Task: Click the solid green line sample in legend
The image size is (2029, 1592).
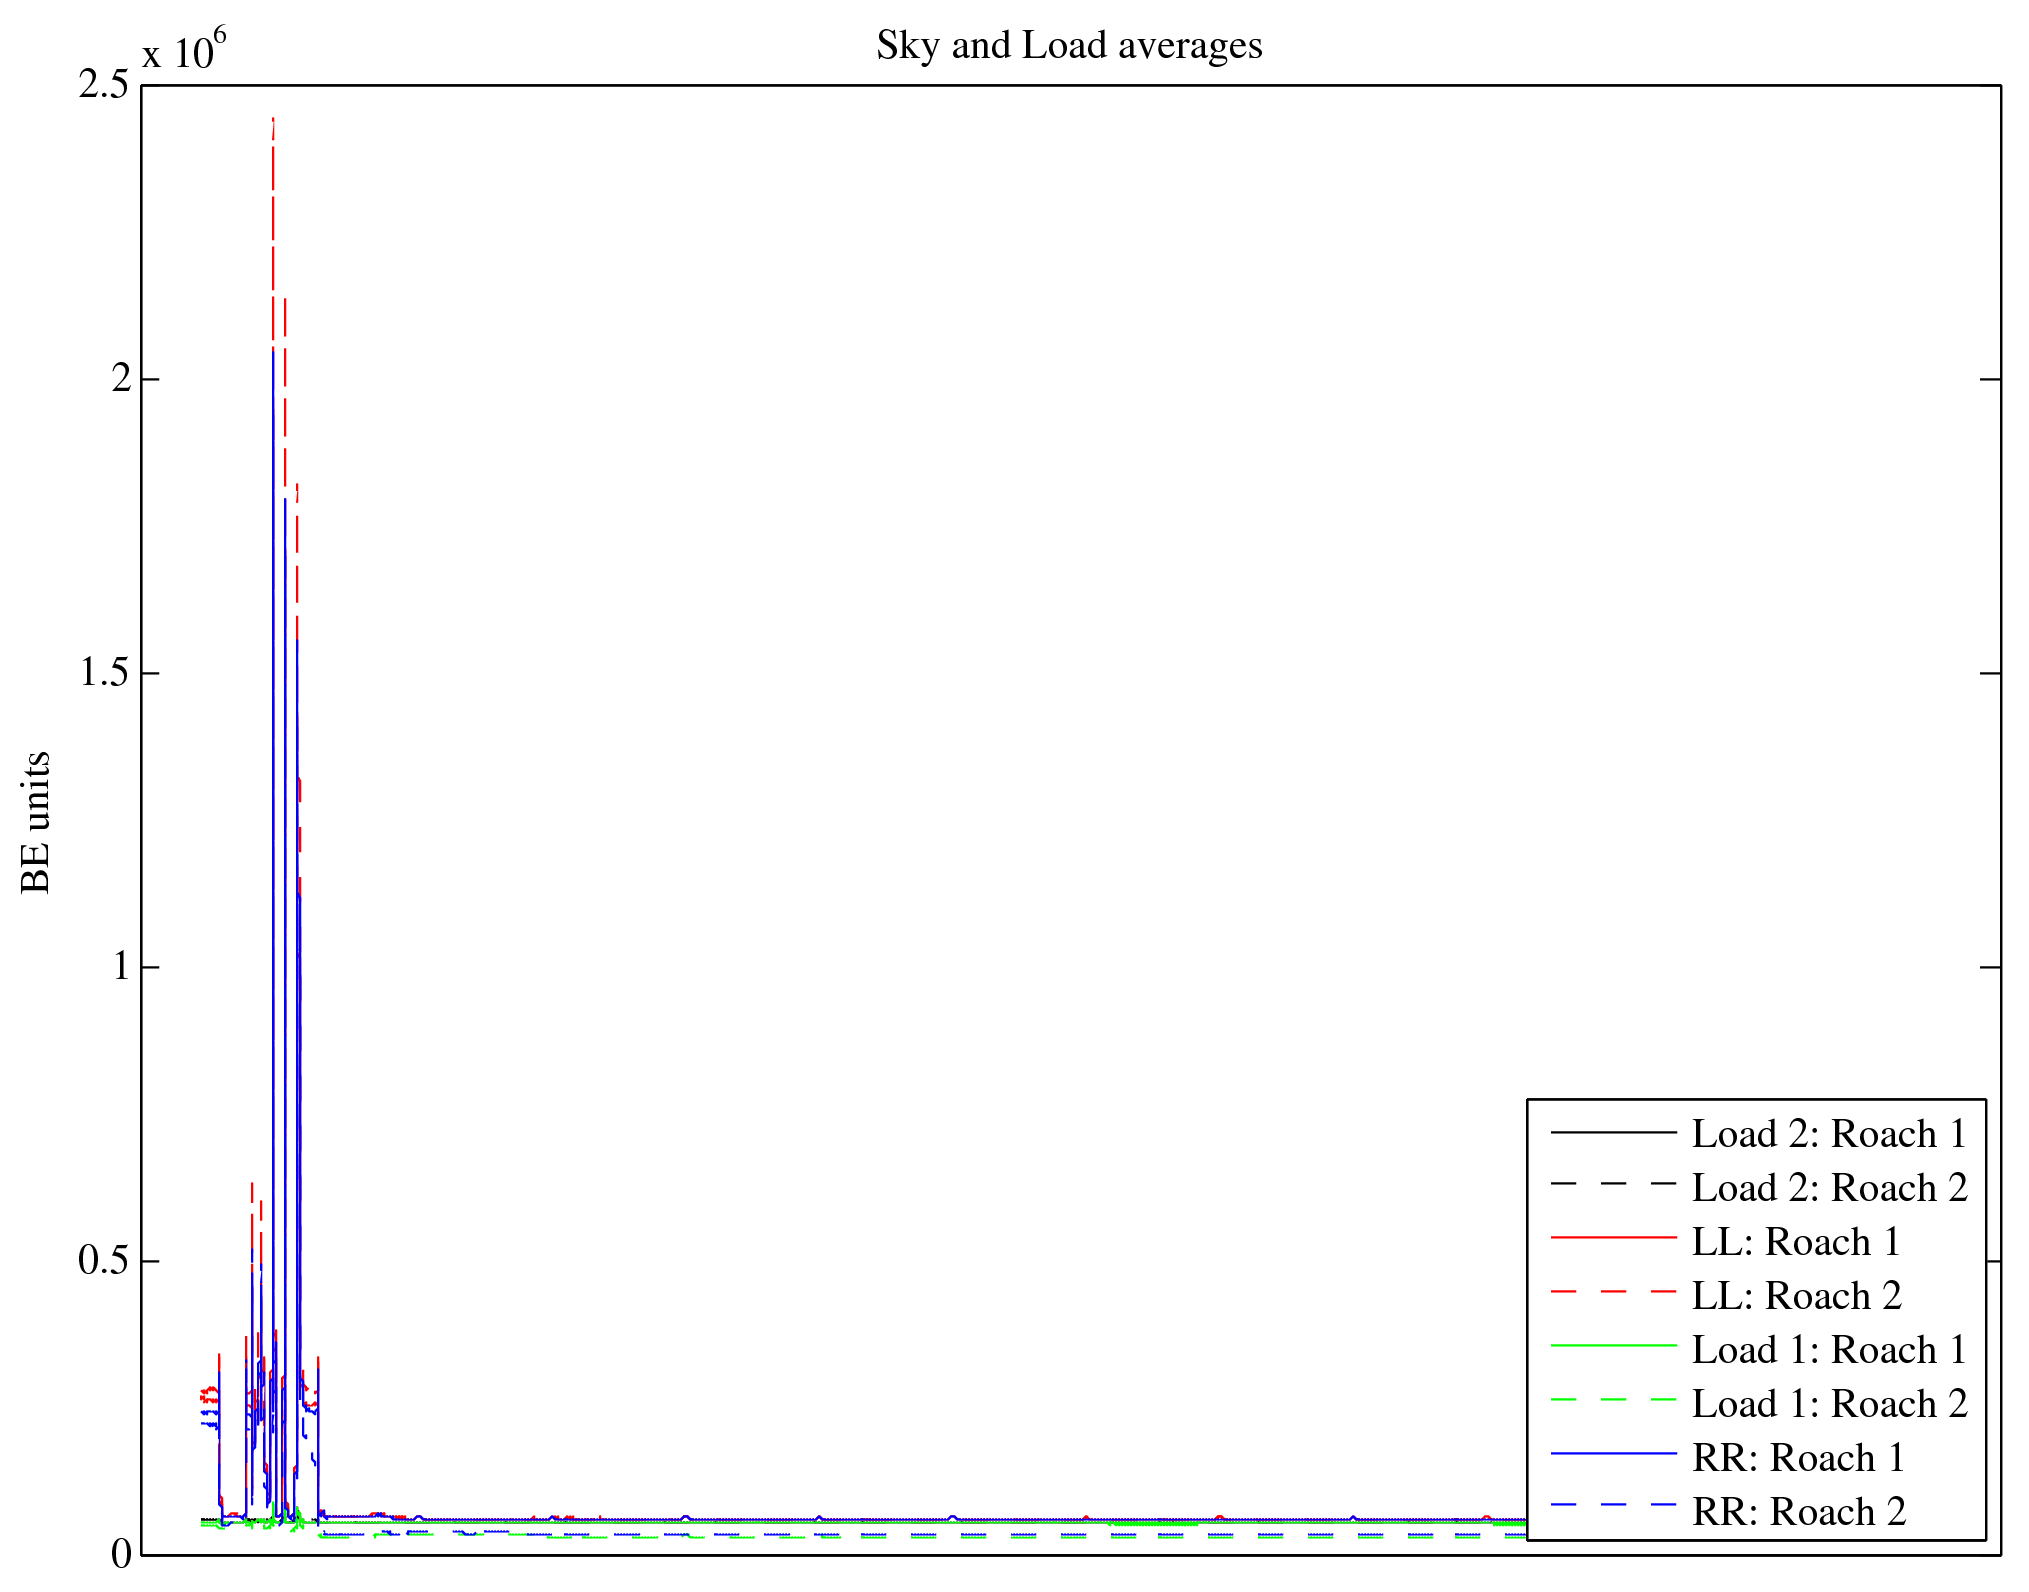Action: click(1612, 1346)
